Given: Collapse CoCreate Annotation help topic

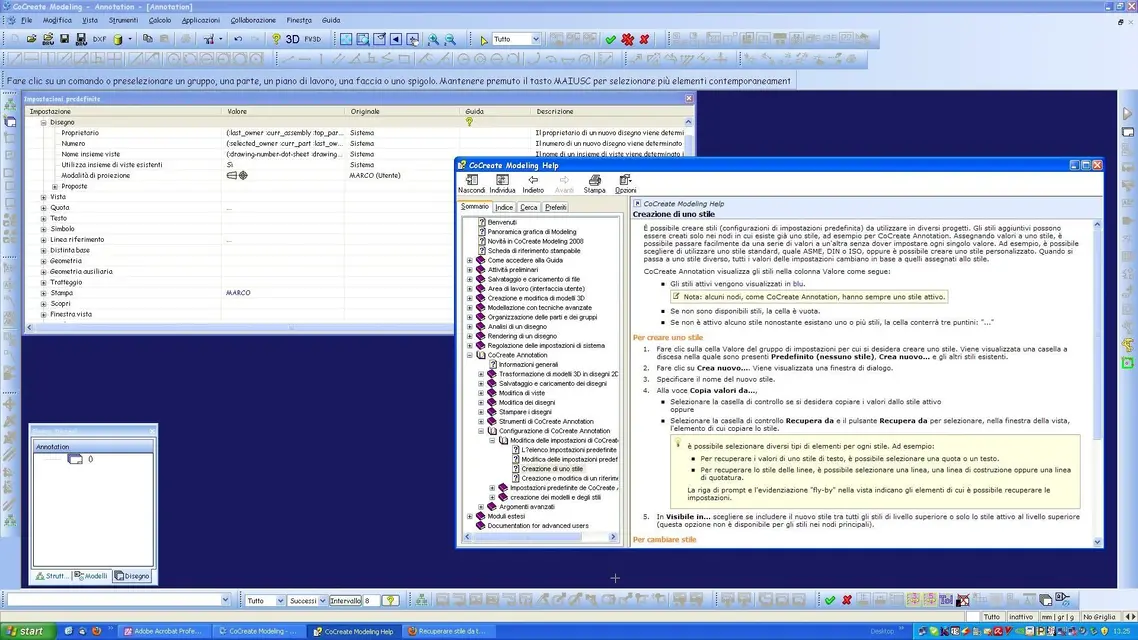Looking at the screenshot, I should point(470,355).
